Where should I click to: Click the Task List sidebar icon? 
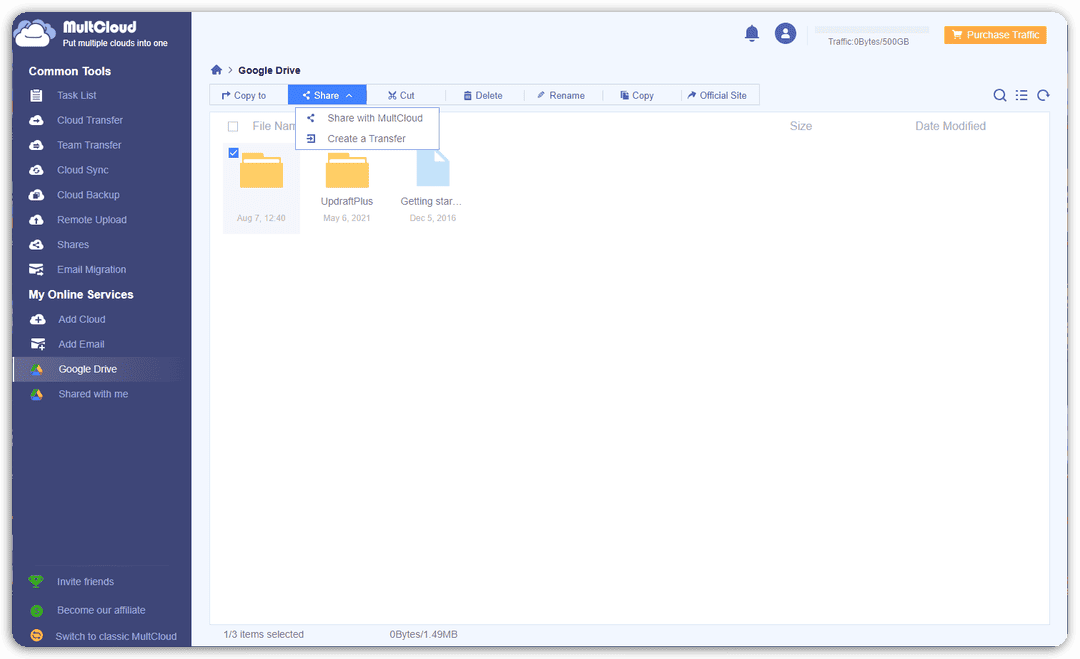click(x=37, y=95)
